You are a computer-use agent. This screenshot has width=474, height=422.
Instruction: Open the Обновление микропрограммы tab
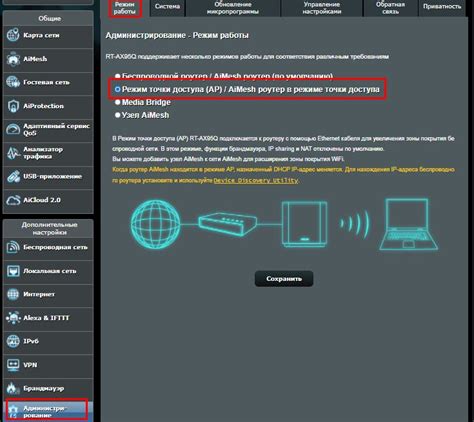click(x=233, y=7)
